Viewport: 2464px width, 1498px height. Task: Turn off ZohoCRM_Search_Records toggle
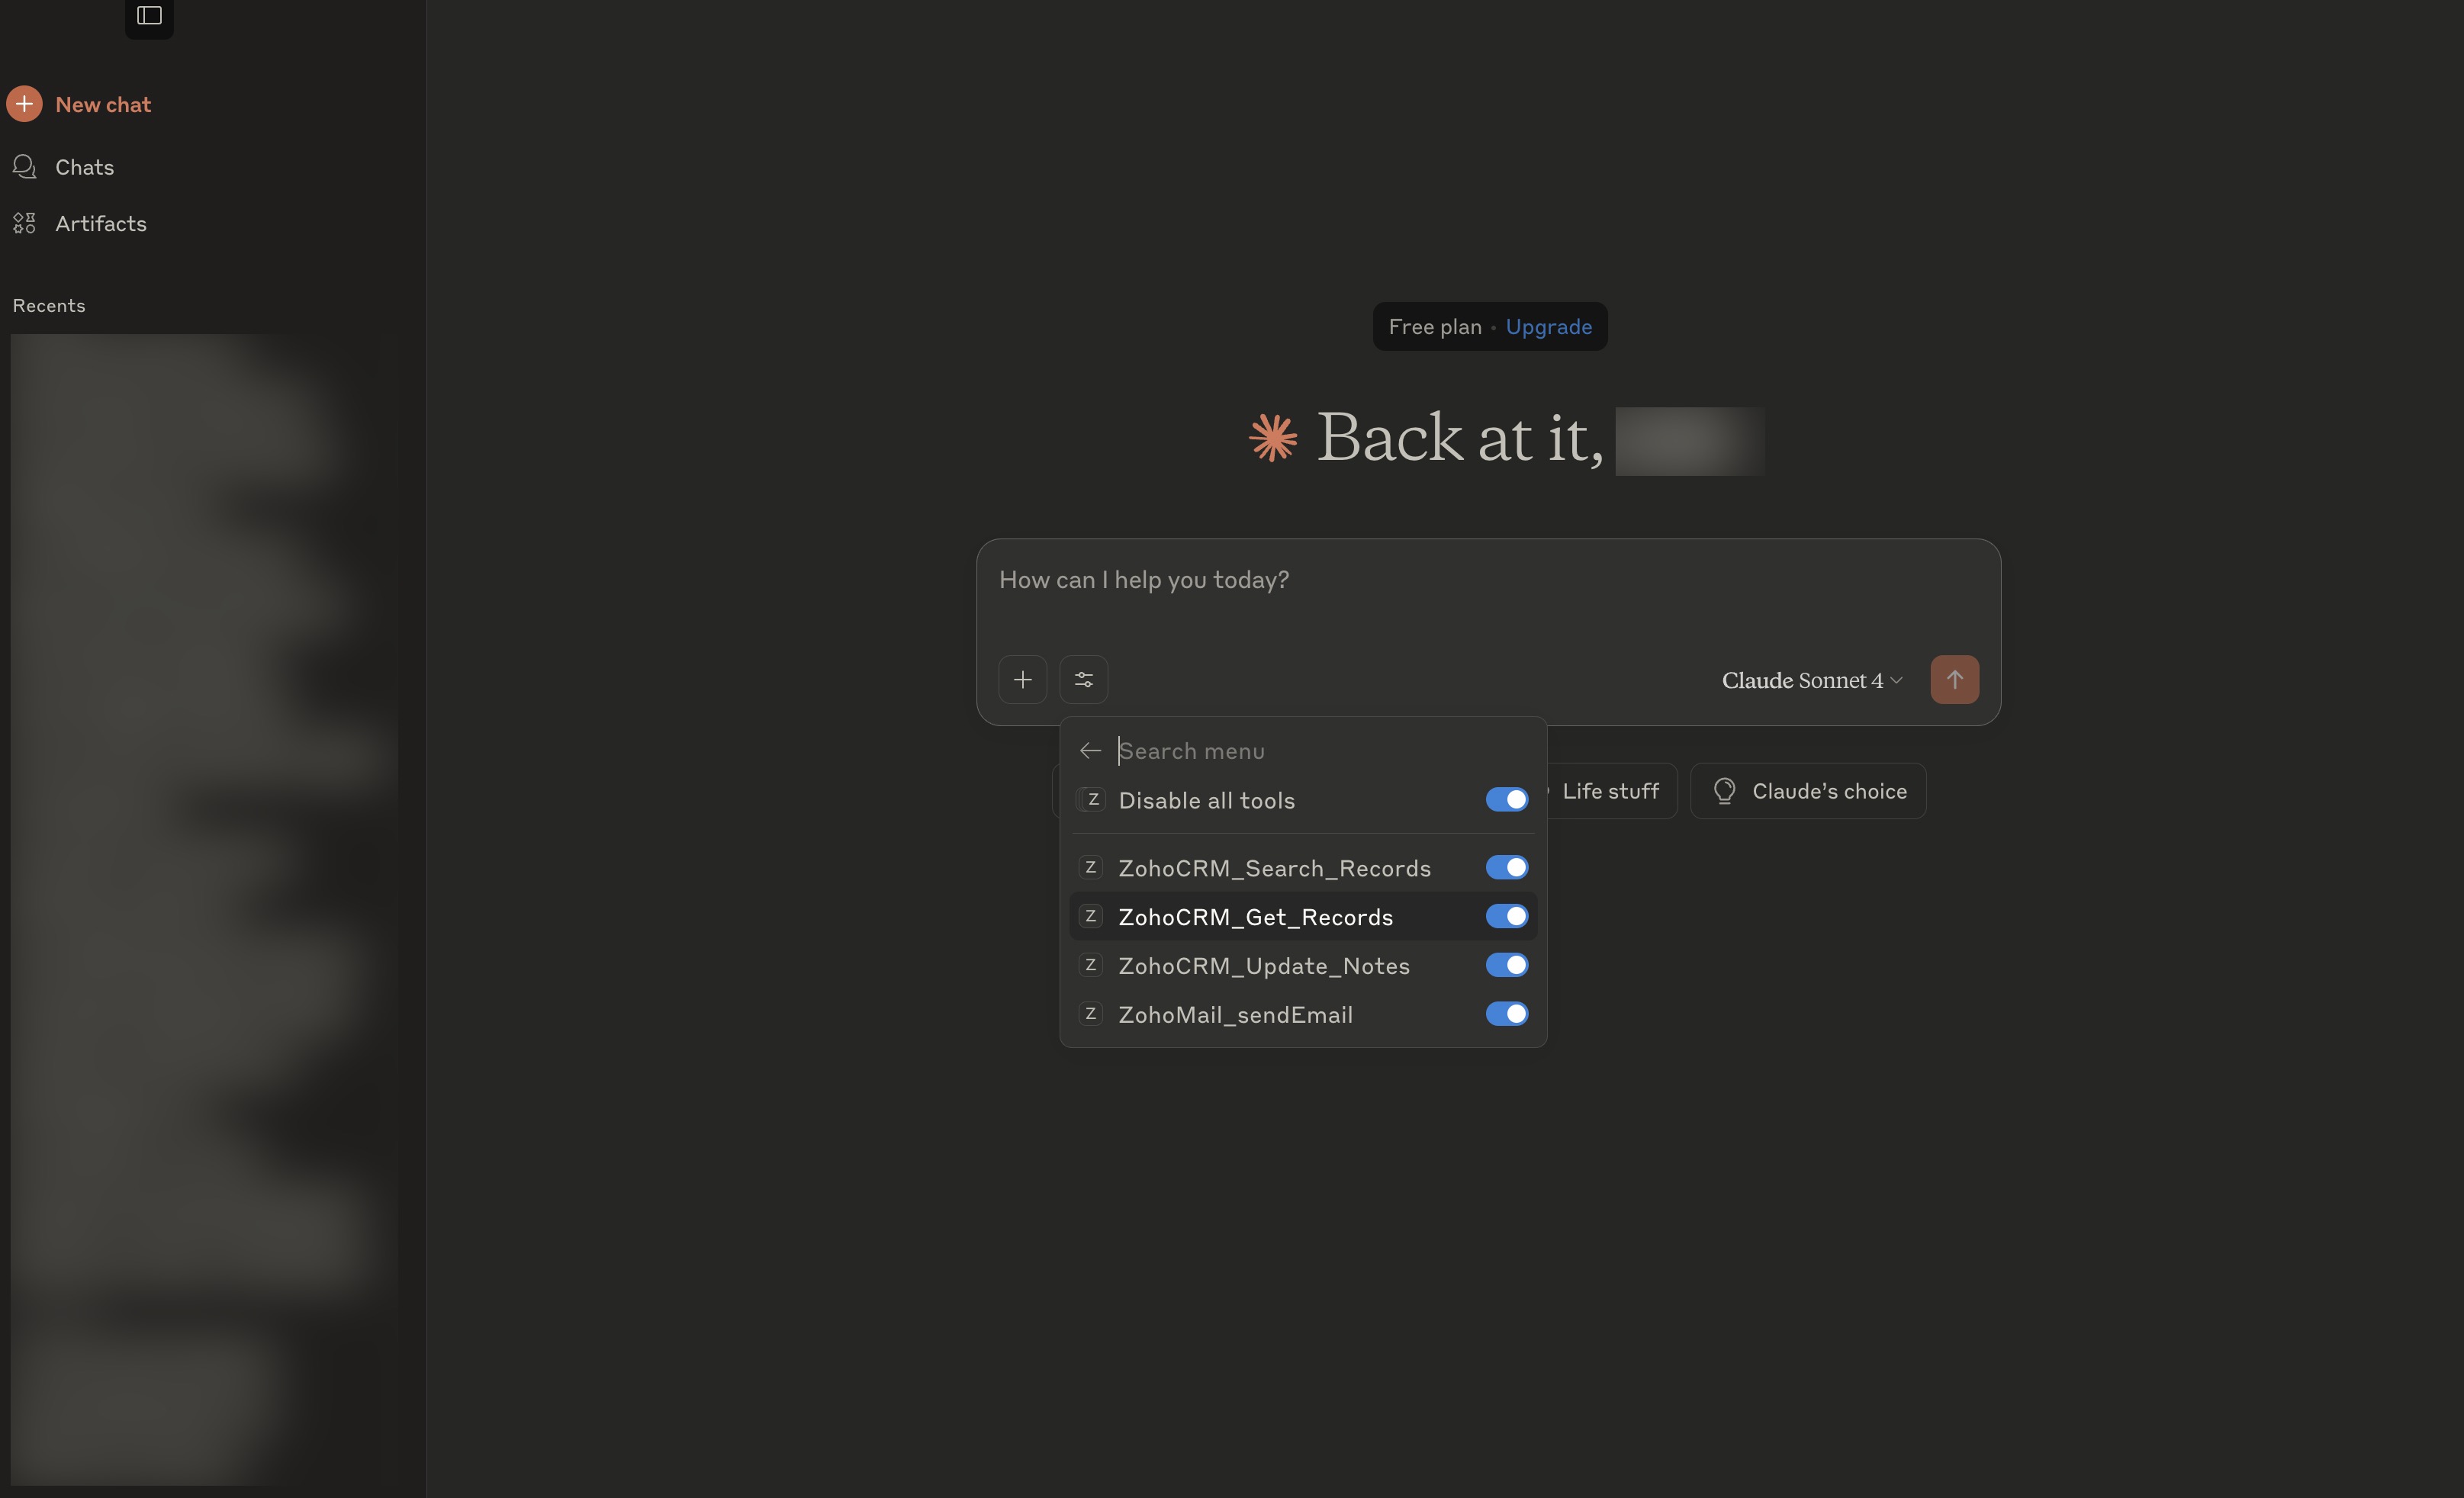(x=1506, y=868)
